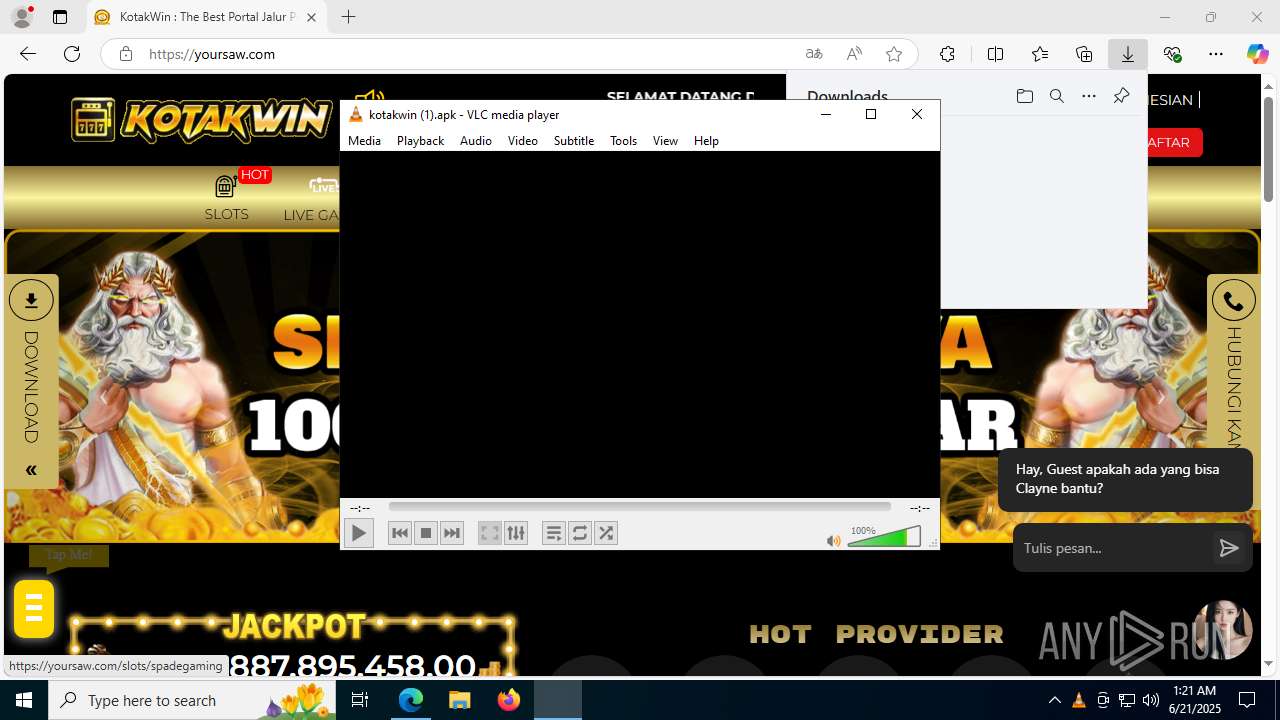
Task: Toggle VLC random shuffle
Action: [x=606, y=533]
